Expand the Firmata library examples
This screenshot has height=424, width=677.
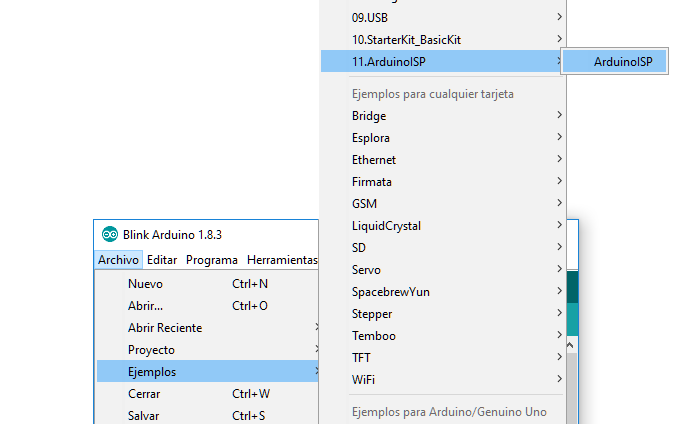[x=372, y=182]
